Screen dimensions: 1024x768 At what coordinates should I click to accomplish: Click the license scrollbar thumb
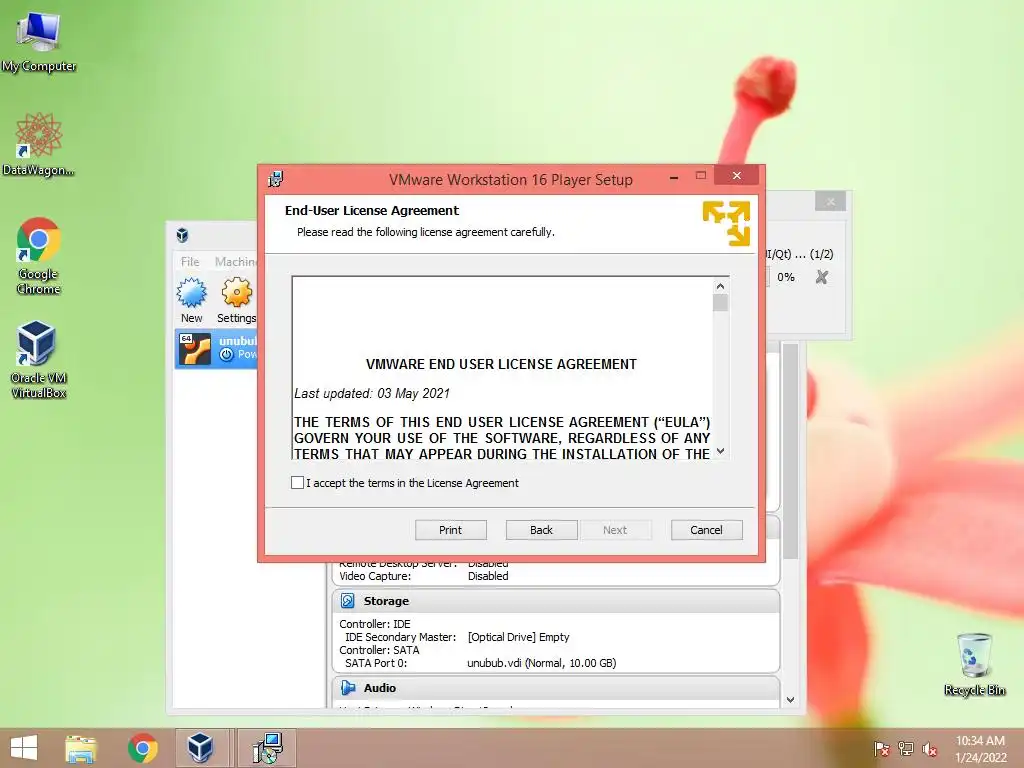[x=720, y=303]
